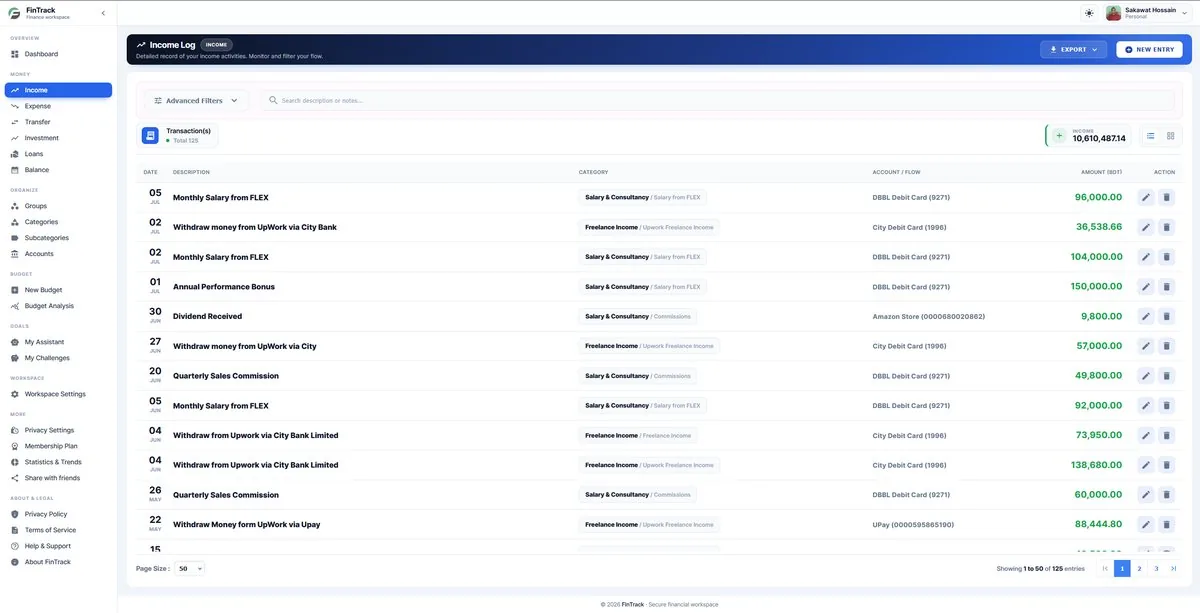
Task: Edit the 36,538.66 UpWork entry
Action: (x=1146, y=227)
